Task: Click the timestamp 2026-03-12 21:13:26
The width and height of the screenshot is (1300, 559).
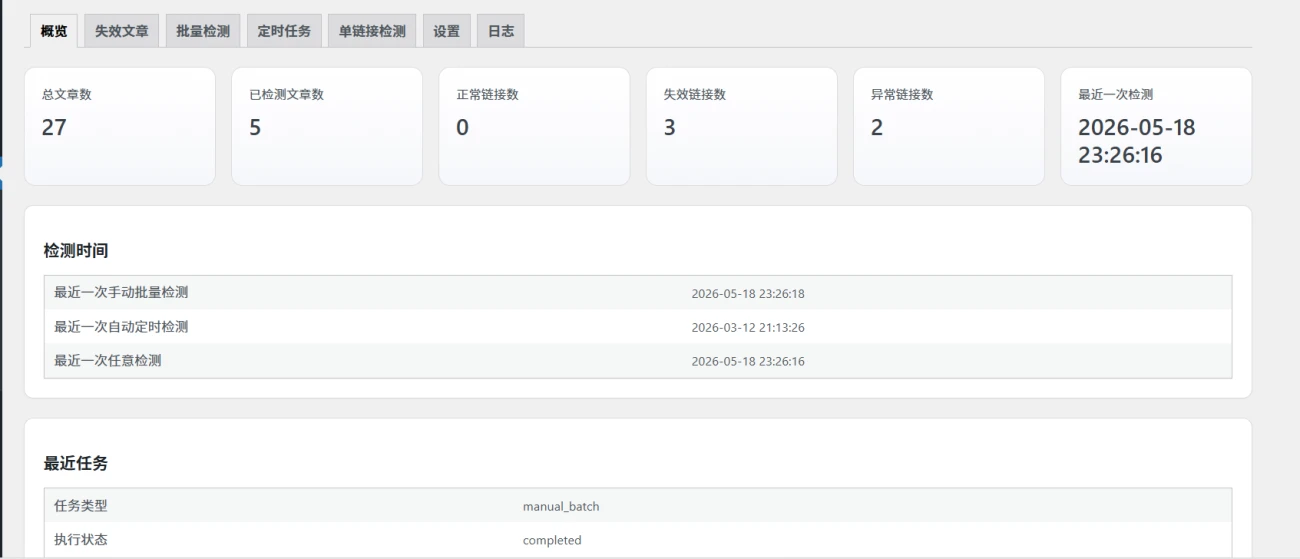Action: point(748,328)
